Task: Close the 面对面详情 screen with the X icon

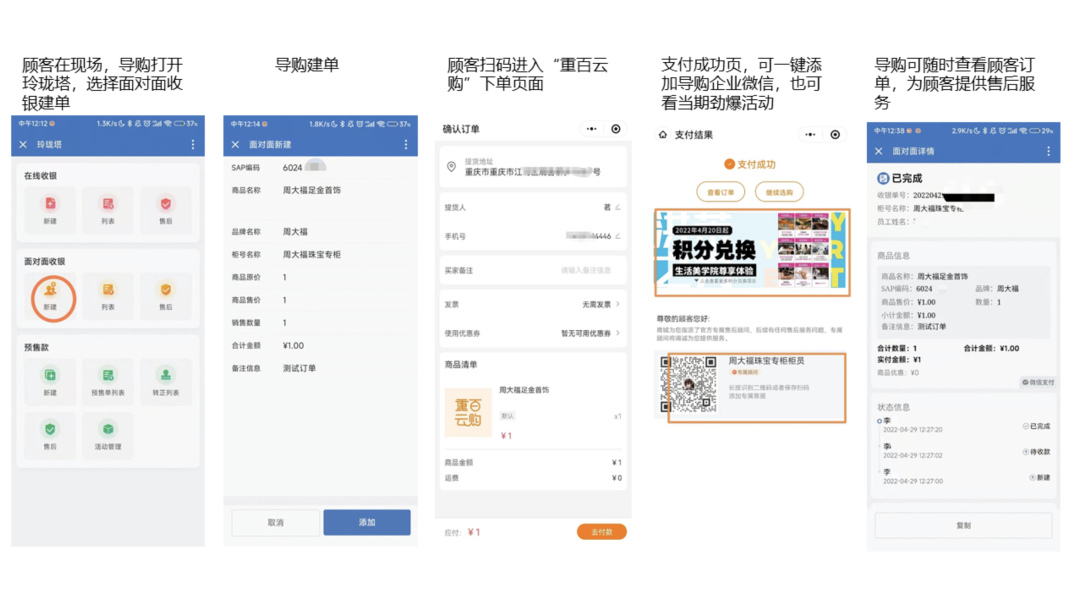Action: tap(879, 152)
